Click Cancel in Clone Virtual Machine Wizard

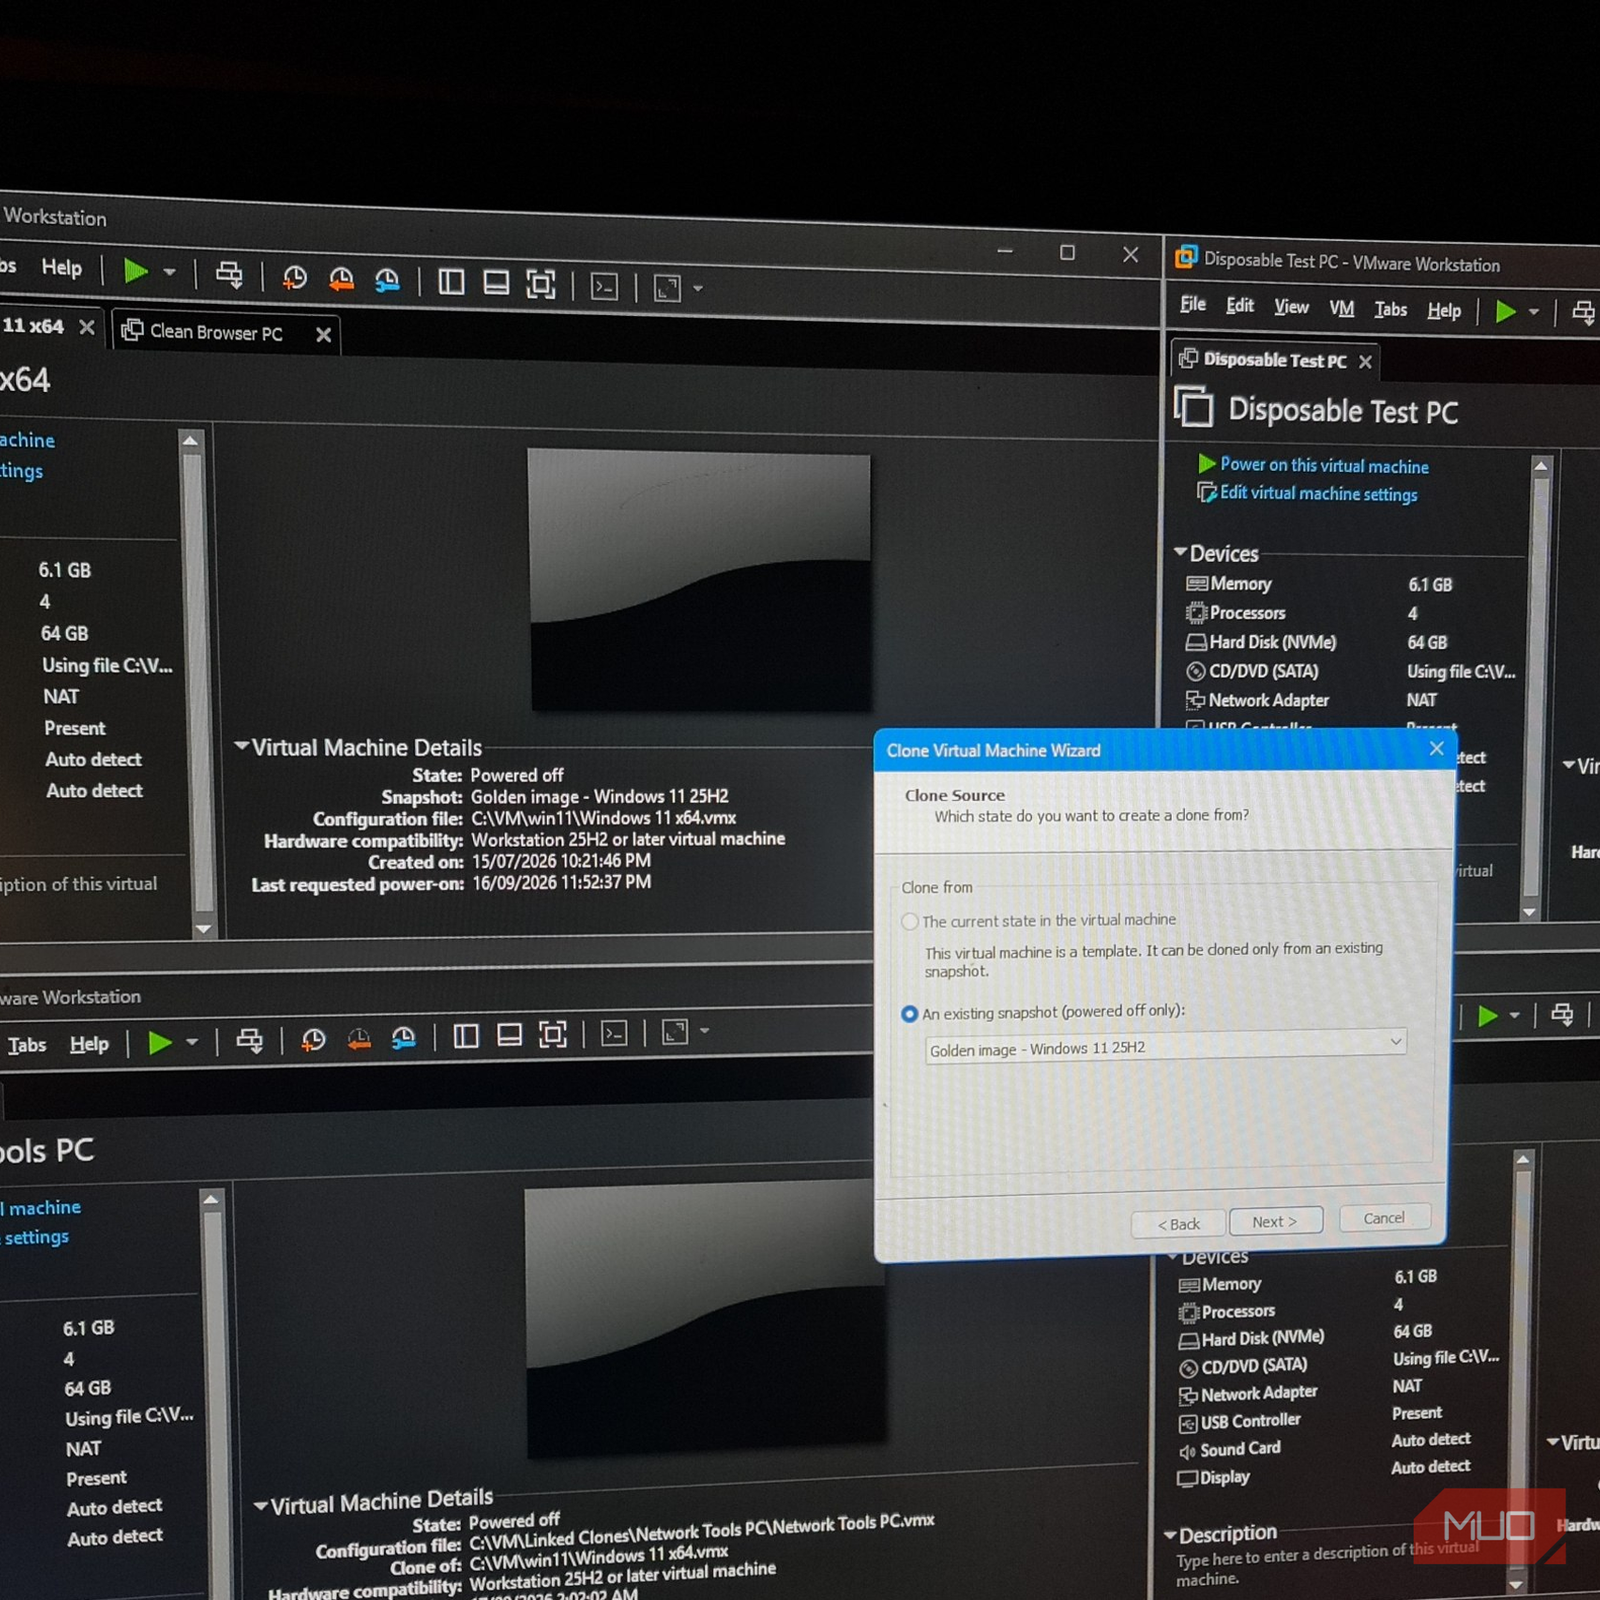pos(1384,1218)
